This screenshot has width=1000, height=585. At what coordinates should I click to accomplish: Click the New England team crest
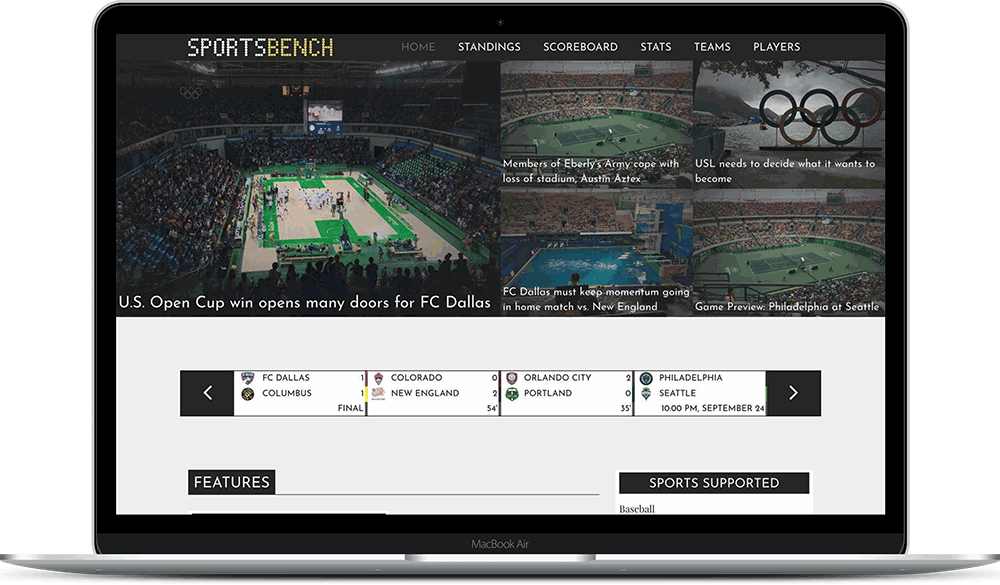(x=378, y=394)
